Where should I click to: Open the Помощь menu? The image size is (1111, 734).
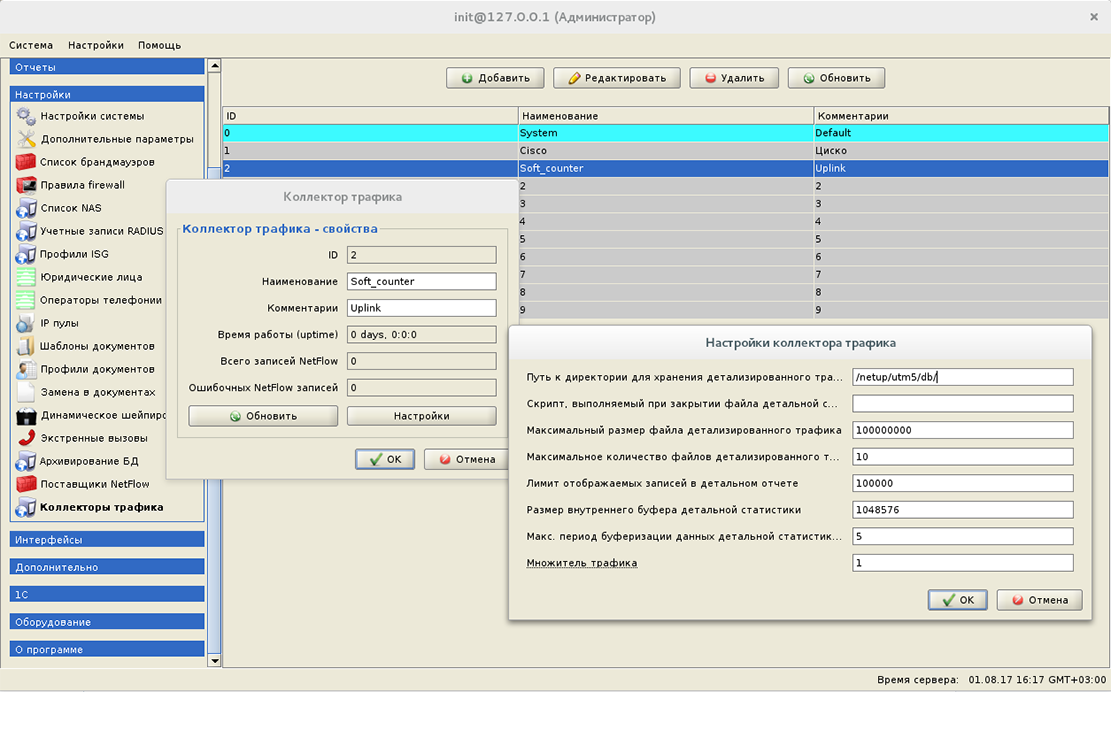(159, 45)
